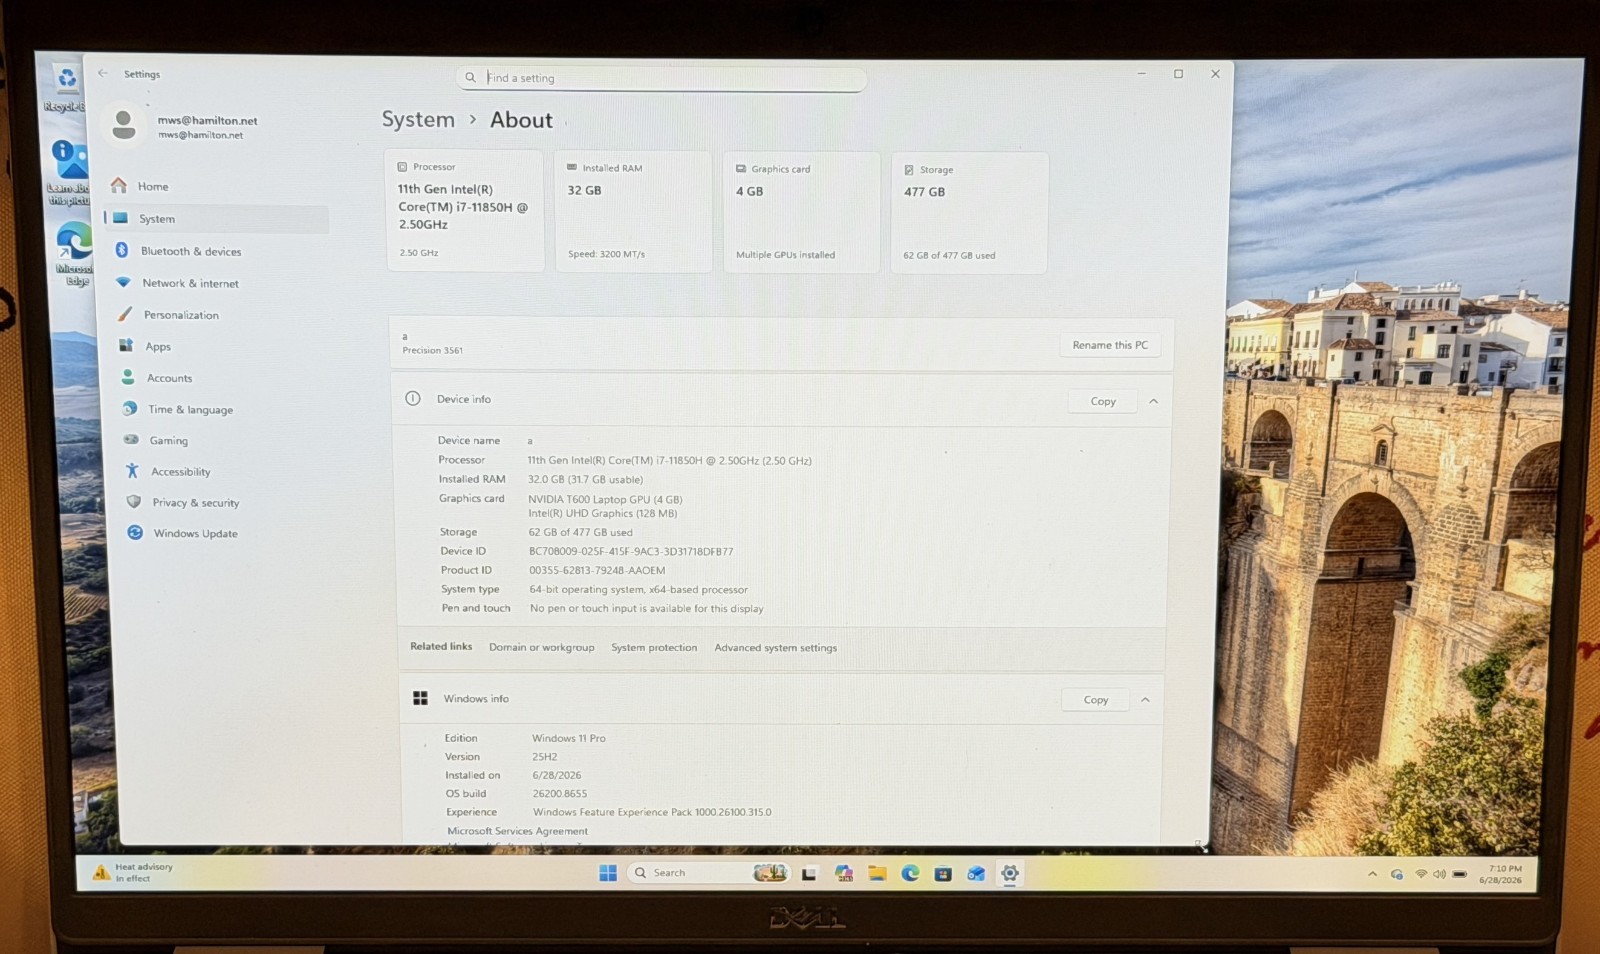Click the taskbar Search box
This screenshot has width=1600, height=954.
pos(709,873)
